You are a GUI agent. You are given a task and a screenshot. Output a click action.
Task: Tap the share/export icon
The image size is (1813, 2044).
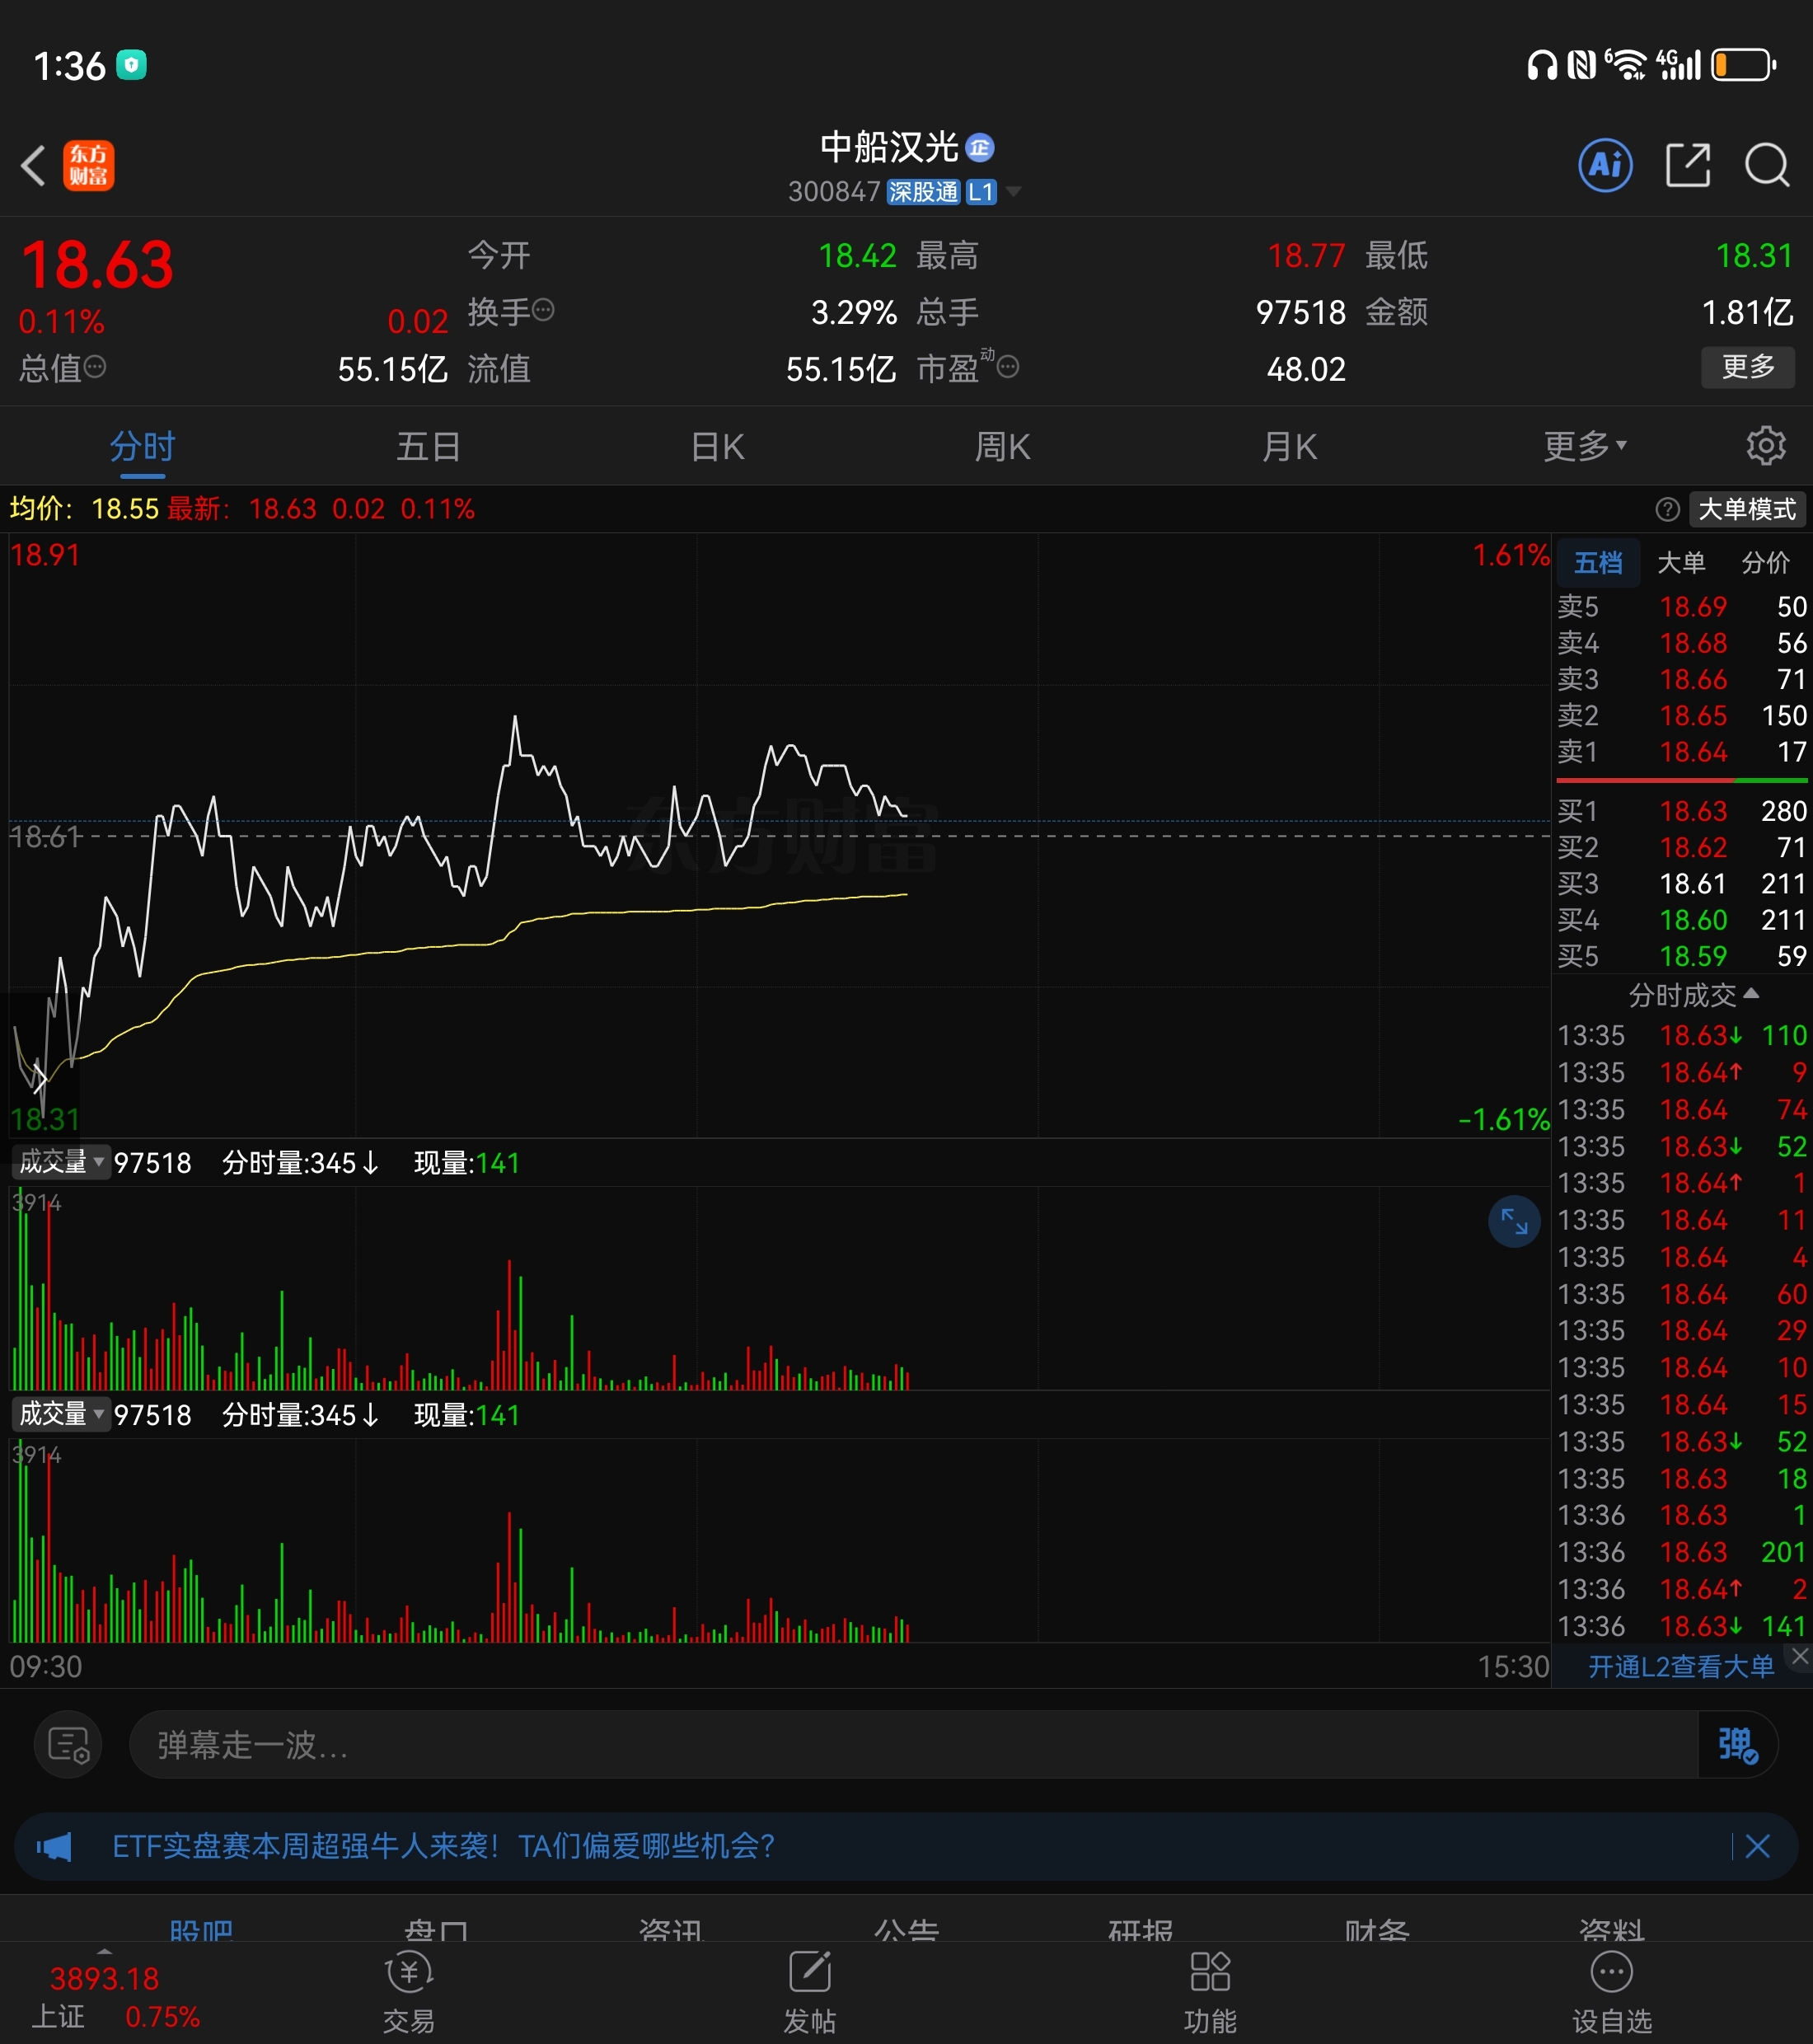[x=1688, y=165]
